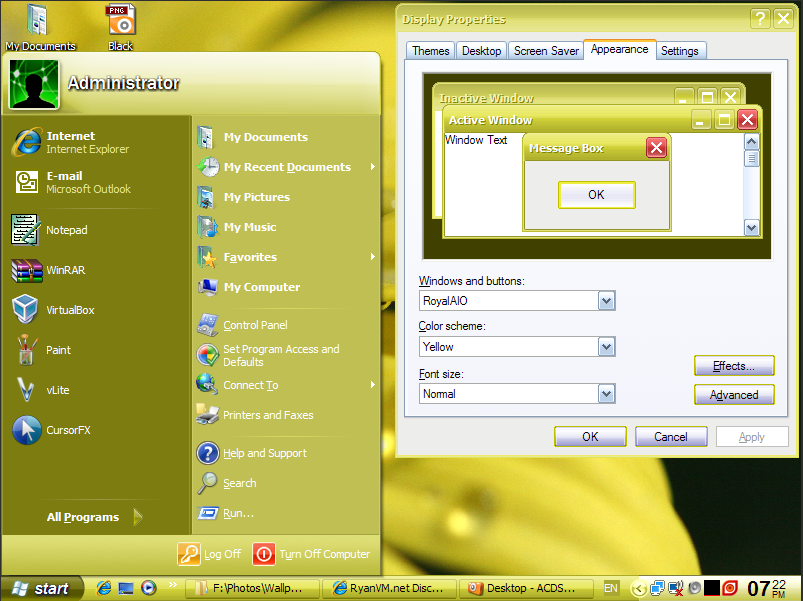This screenshot has height=601, width=803.
Task: Launch CursorFX from Start menu
Action: (96, 430)
